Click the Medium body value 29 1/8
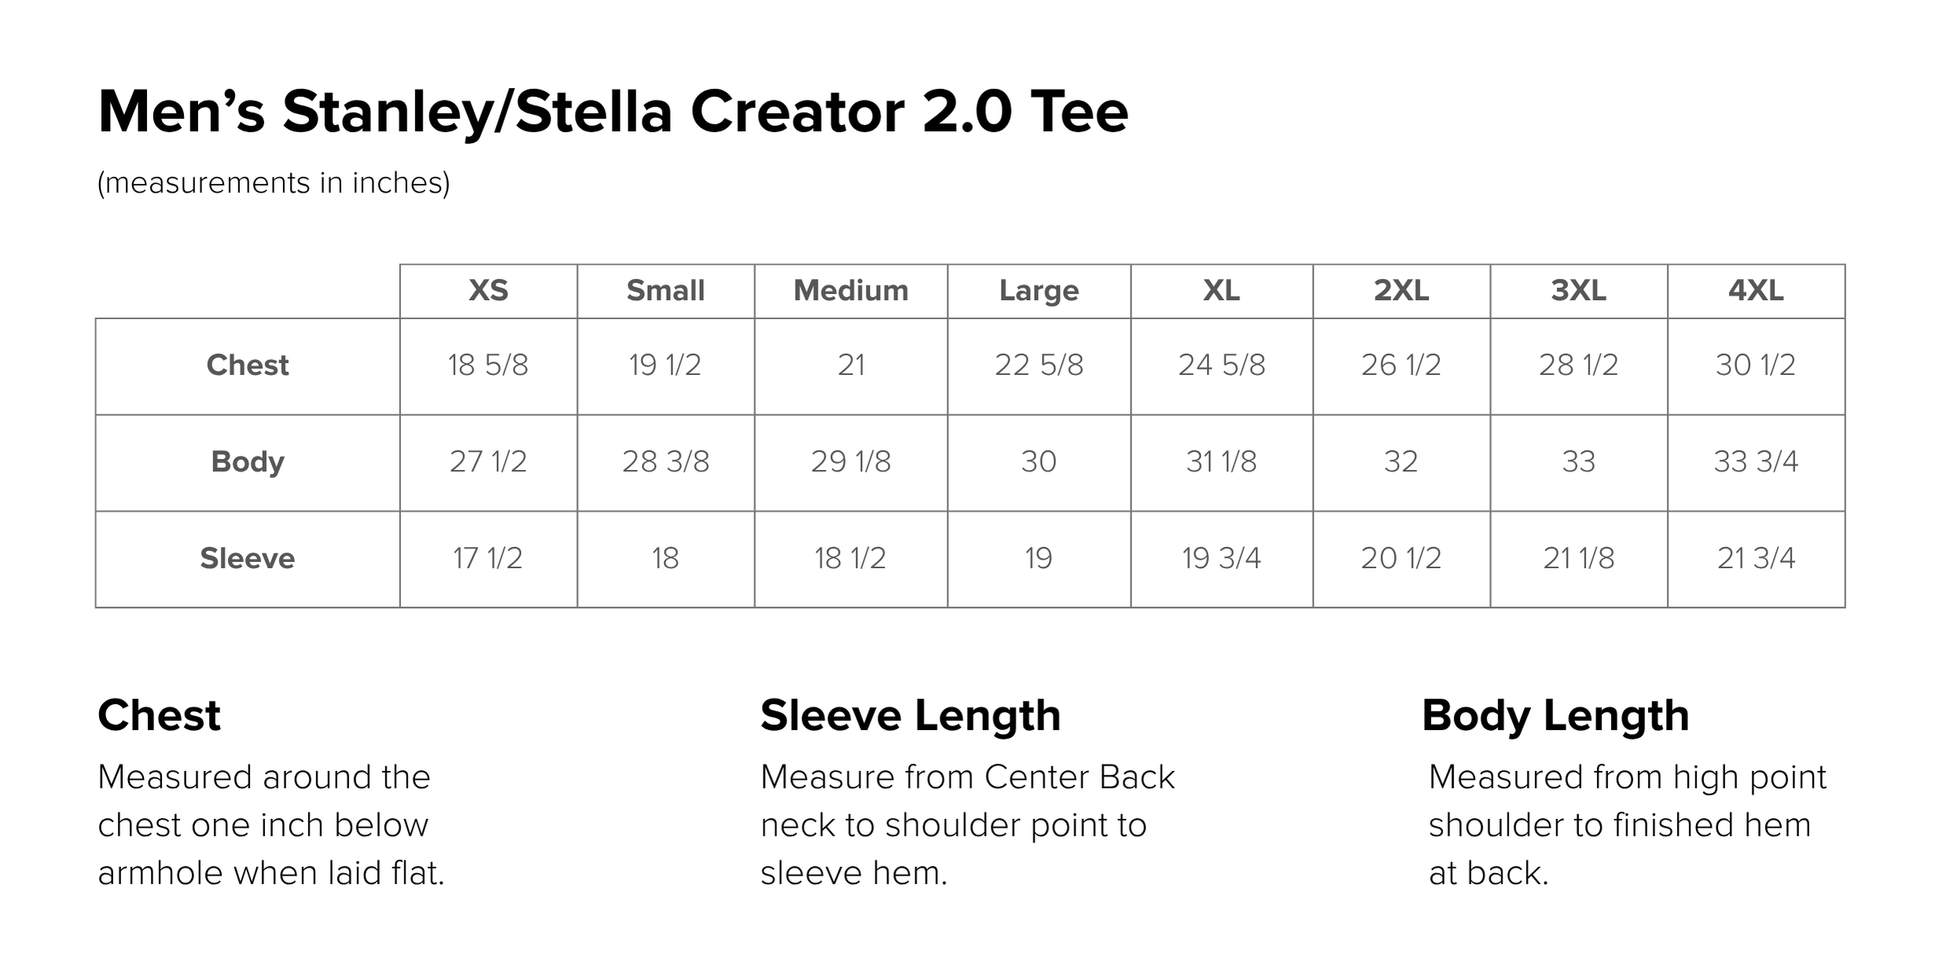Image resolution: width=1946 pixels, height=973 pixels. click(851, 462)
